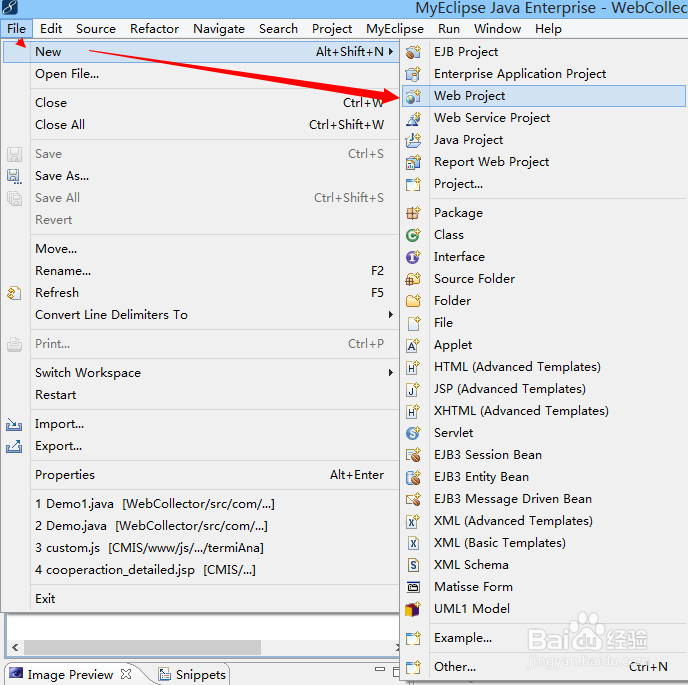
Task: Open the MyEclipse menu
Action: pyautogui.click(x=395, y=29)
